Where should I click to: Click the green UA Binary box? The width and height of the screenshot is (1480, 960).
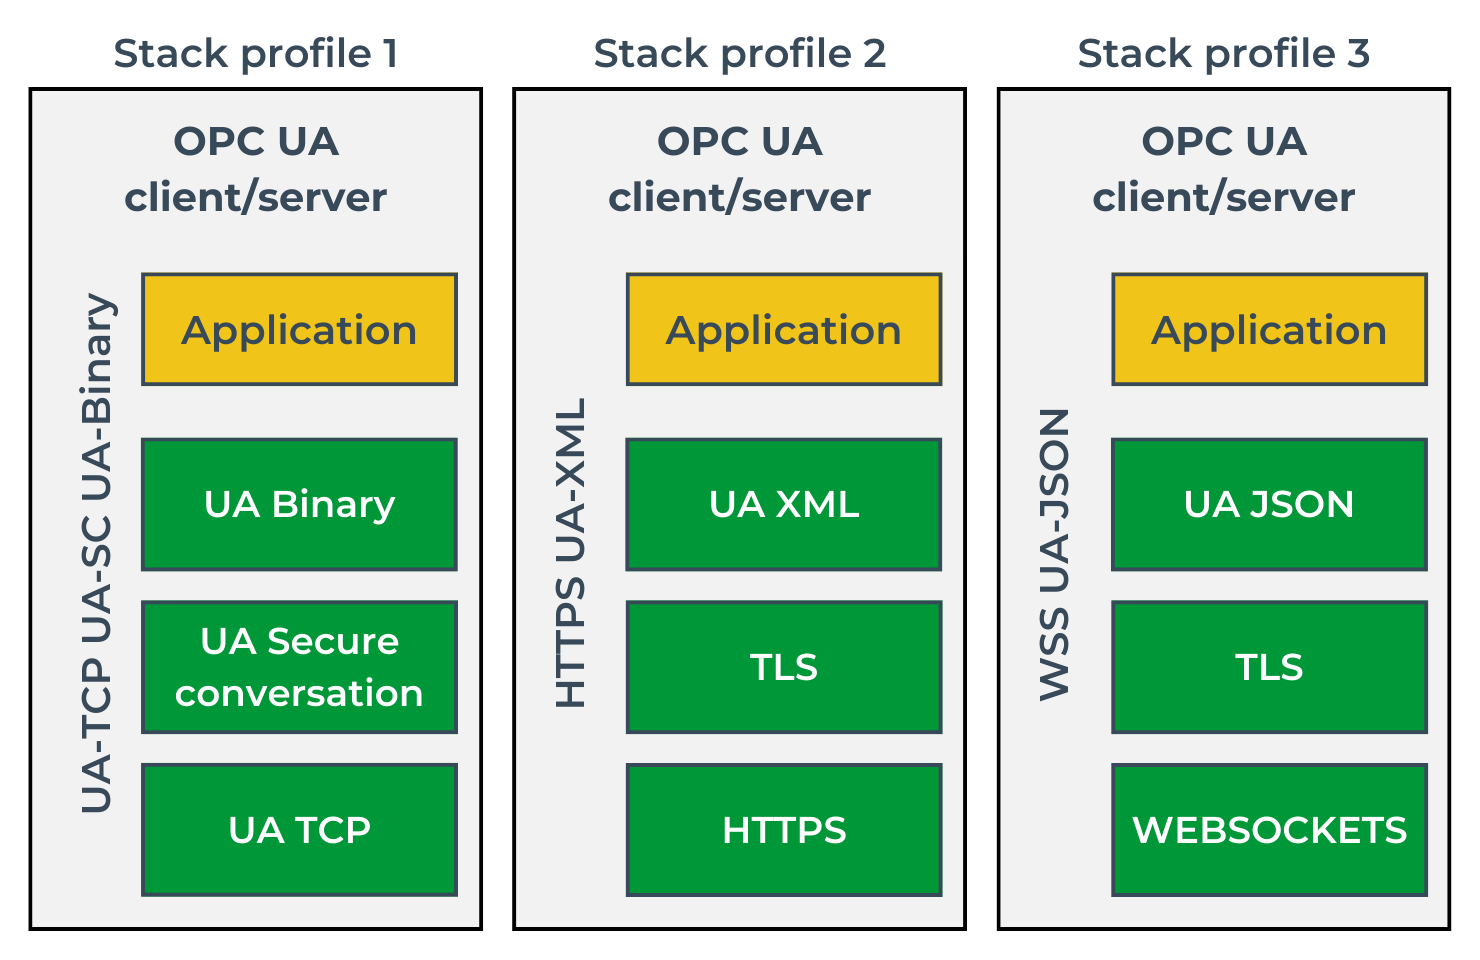pyautogui.click(x=299, y=504)
